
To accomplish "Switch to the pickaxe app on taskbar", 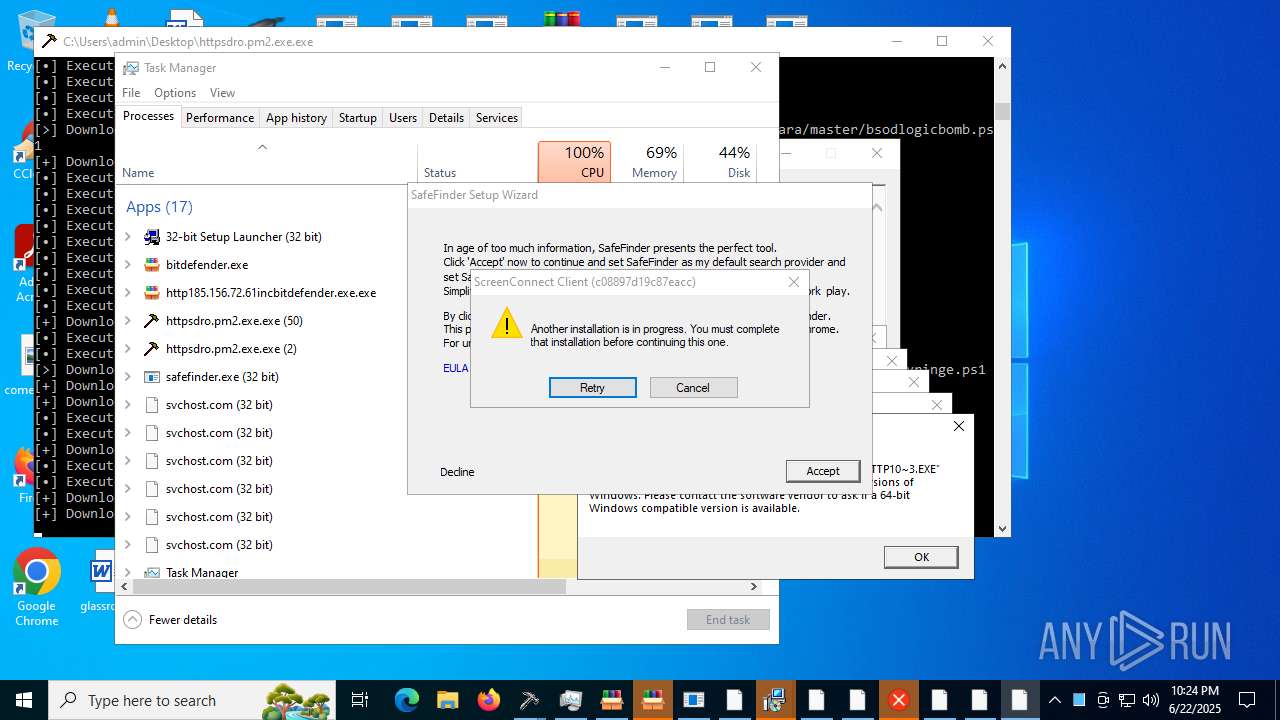I will point(530,700).
